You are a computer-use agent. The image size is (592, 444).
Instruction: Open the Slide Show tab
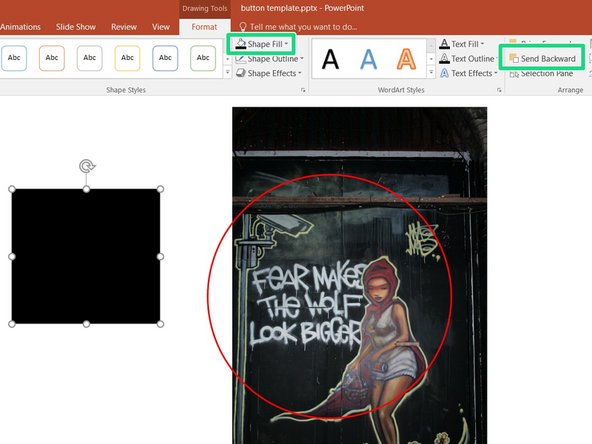pos(76,27)
